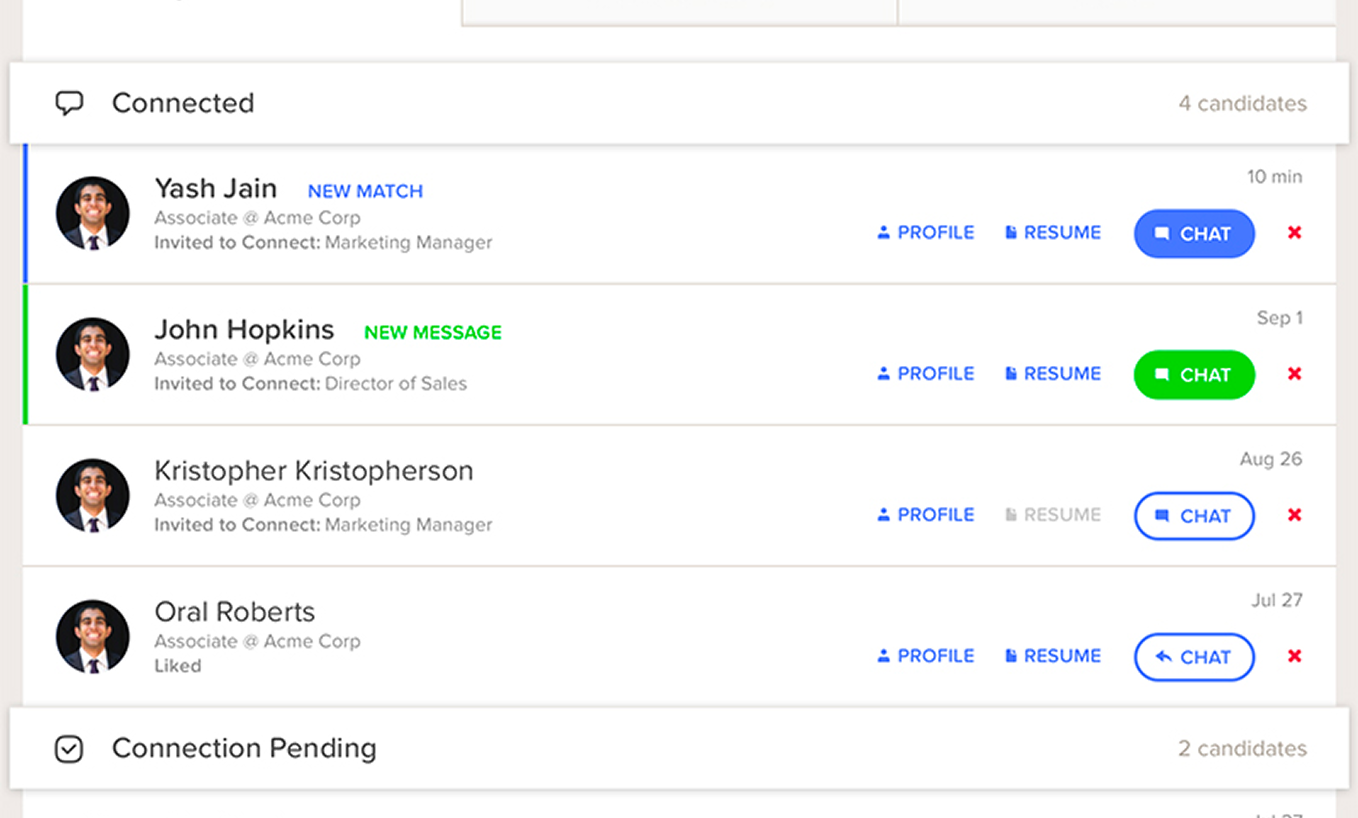Expand the Connection Pending section header
Viewport: 1358px width, 818px height.
[679, 748]
